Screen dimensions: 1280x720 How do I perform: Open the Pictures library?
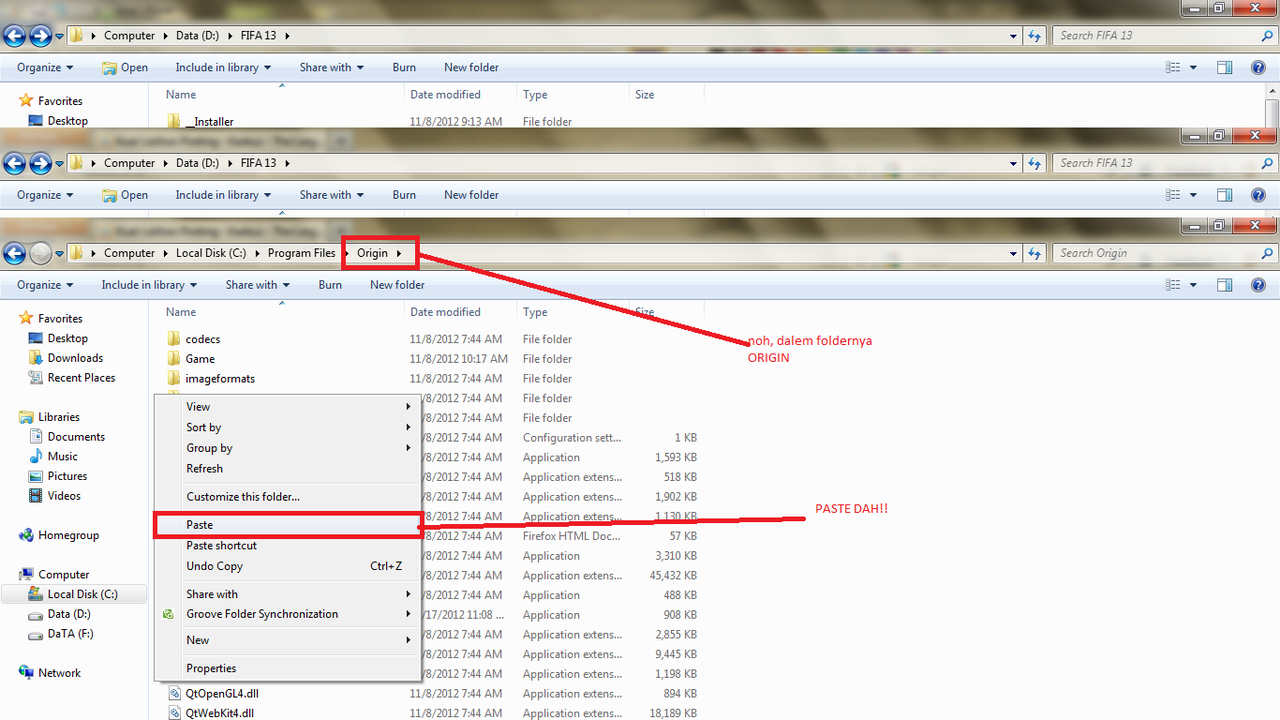pos(67,476)
